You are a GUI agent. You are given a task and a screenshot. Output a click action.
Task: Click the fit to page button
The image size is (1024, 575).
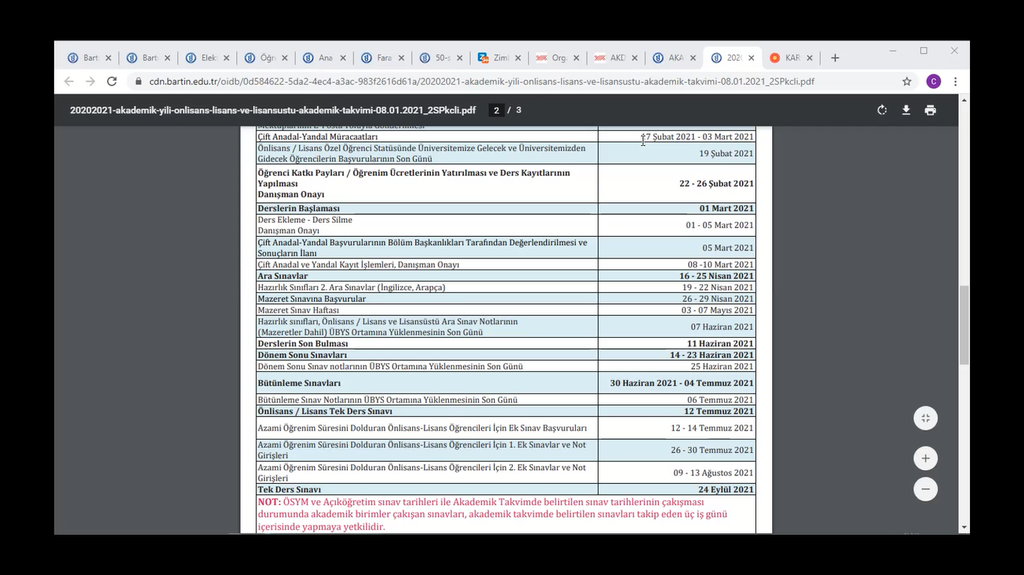[x=925, y=418]
